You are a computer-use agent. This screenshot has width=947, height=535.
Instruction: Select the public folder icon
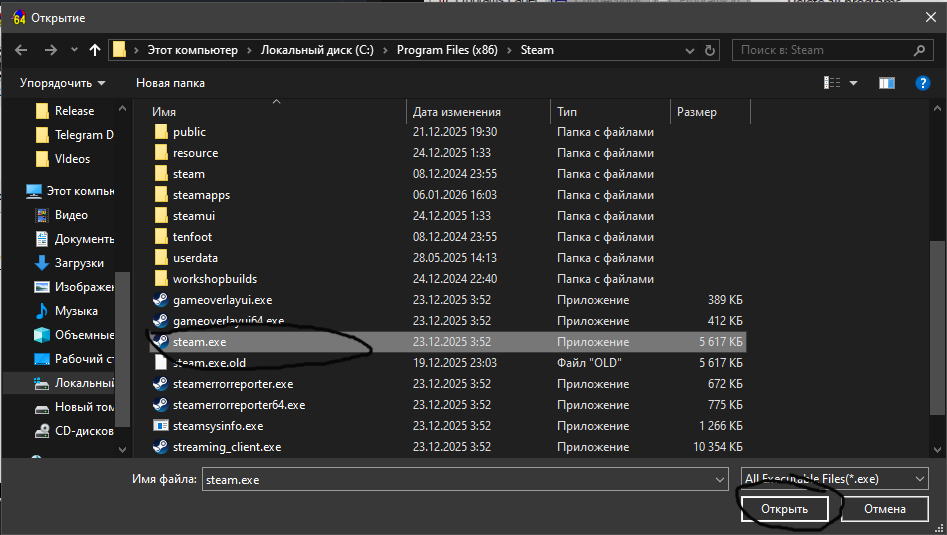pos(161,132)
